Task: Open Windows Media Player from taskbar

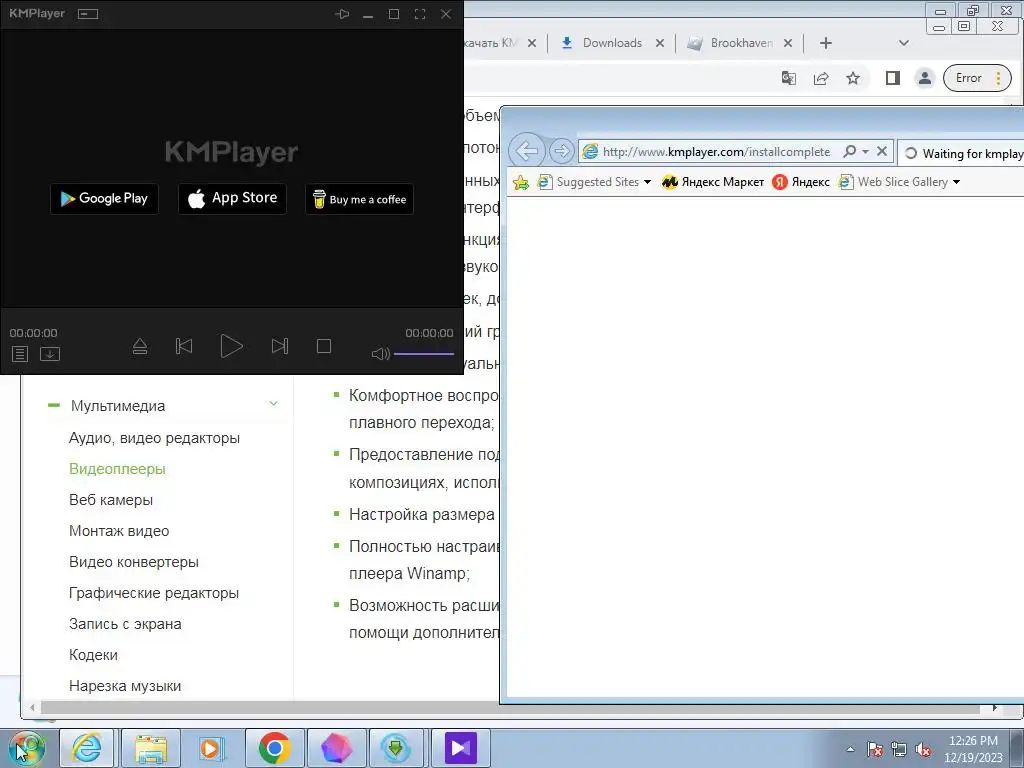Action: pos(211,748)
